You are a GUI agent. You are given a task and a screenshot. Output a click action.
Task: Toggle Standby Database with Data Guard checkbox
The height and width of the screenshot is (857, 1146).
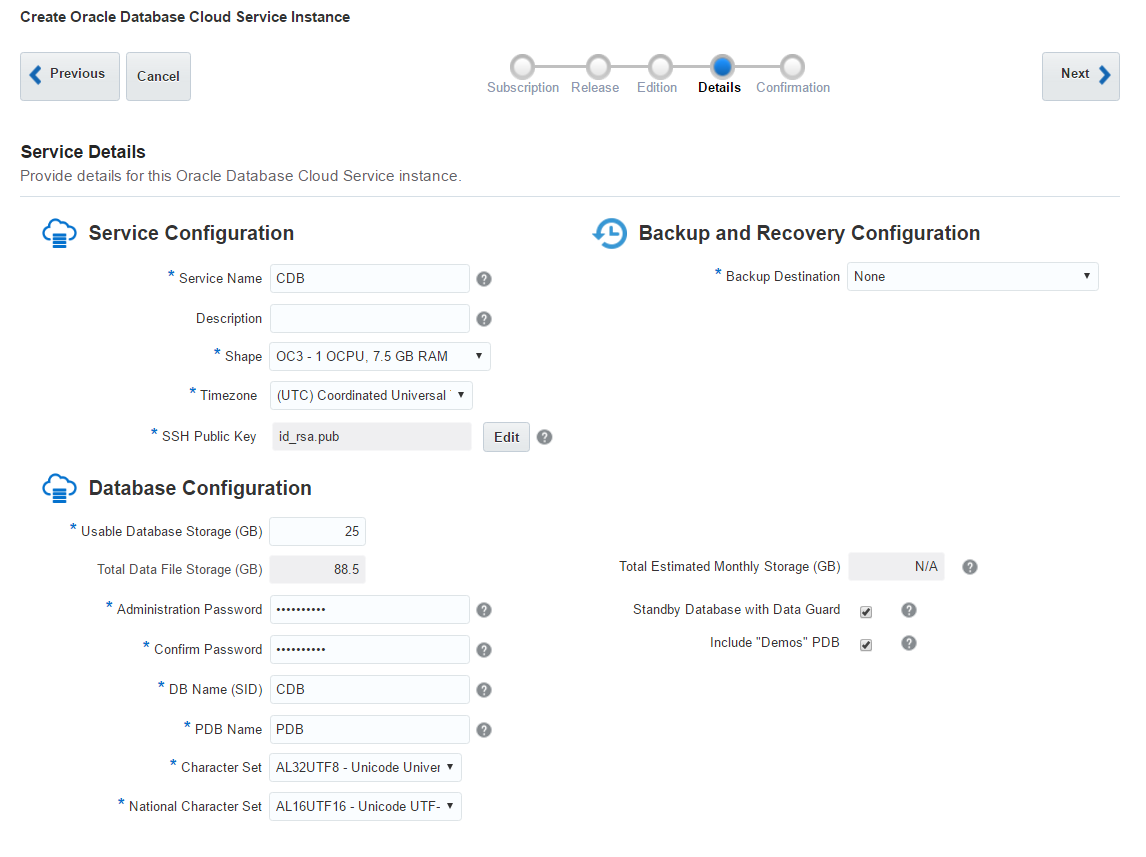point(866,612)
